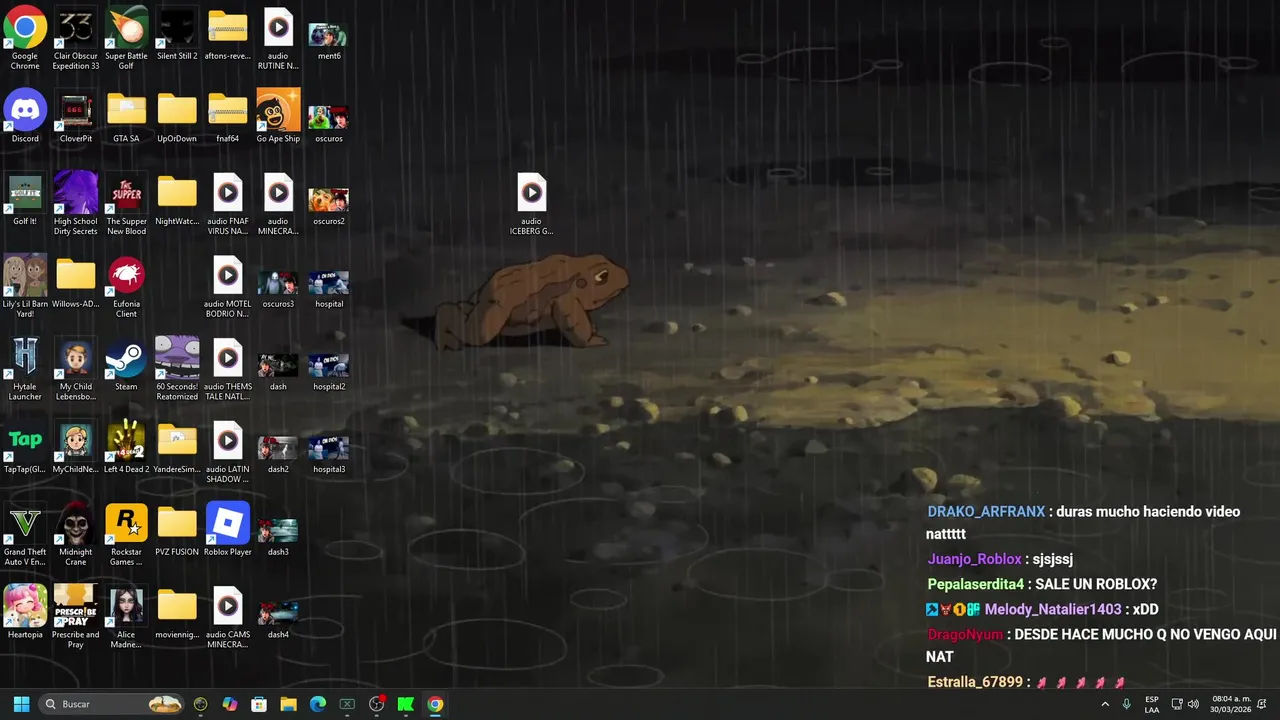Screen dimensions: 1280x720
Task: Open the ESP LAA language switcher
Action: [1152, 704]
